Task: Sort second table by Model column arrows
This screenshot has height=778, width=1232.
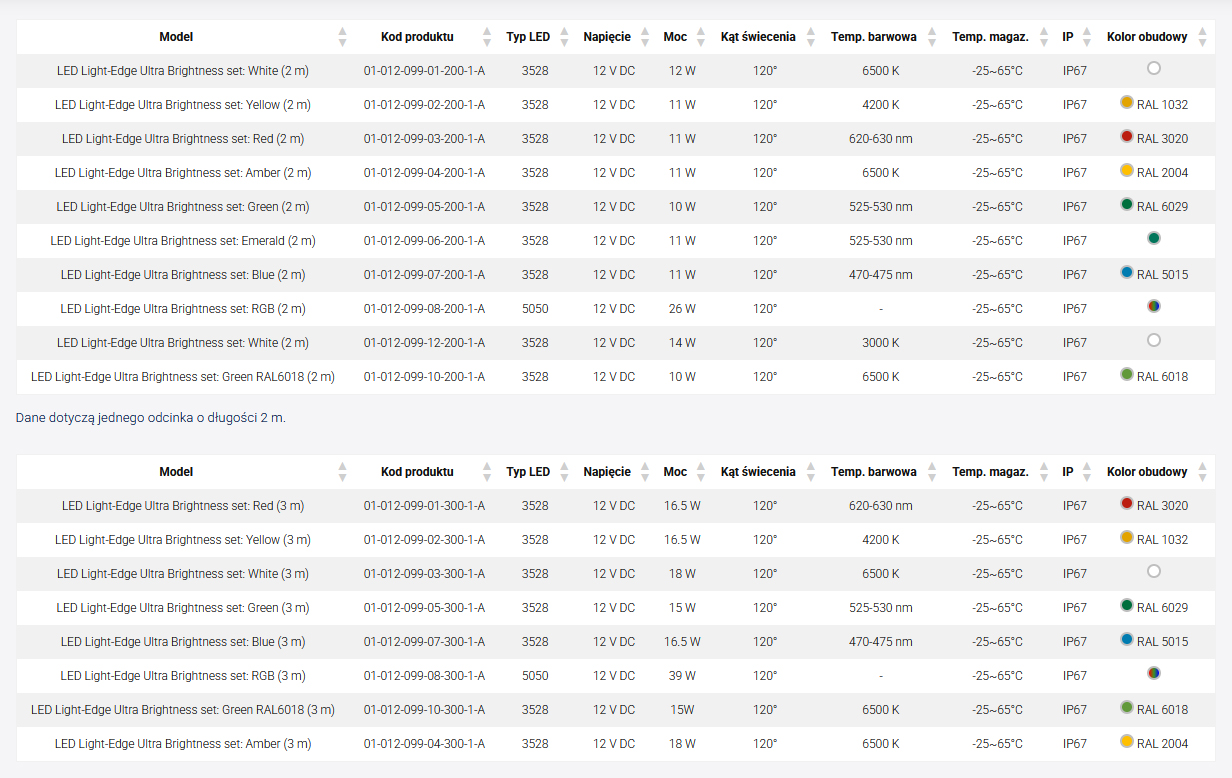Action: click(343, 472)
